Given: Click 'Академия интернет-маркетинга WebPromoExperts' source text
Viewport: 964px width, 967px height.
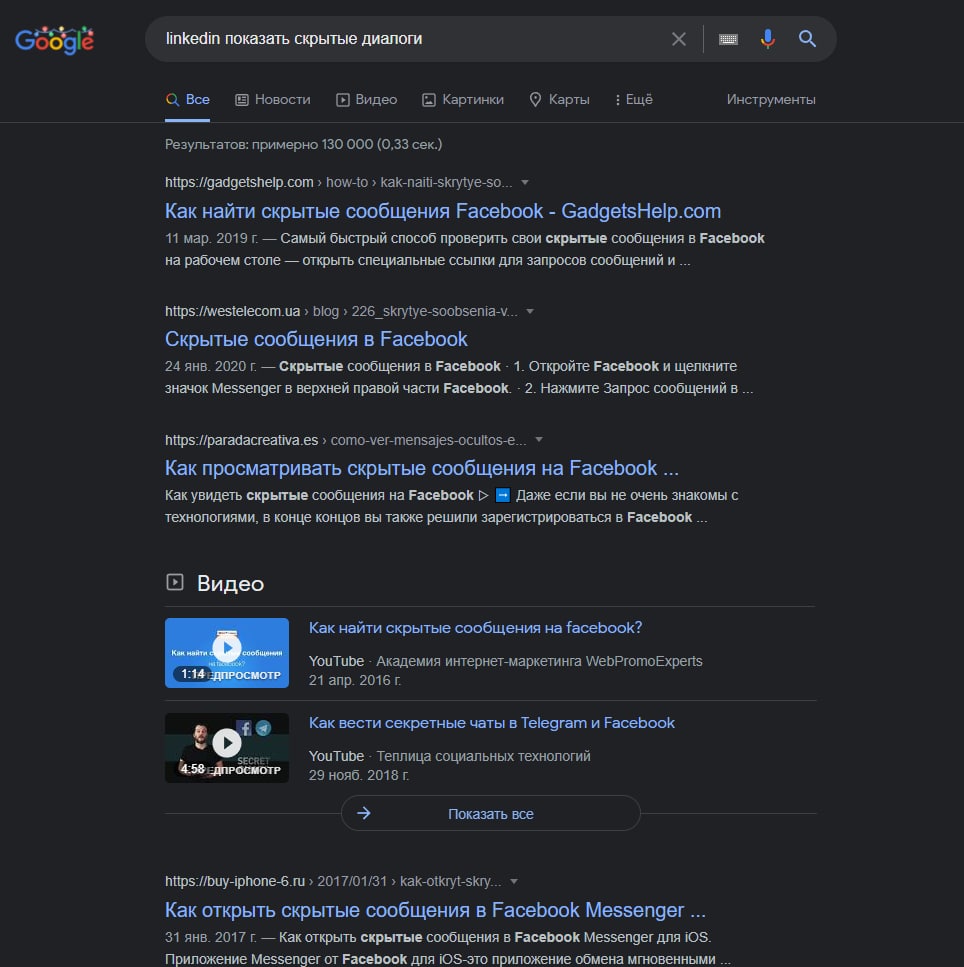Looking at the screenshot, I should [539, 661].
